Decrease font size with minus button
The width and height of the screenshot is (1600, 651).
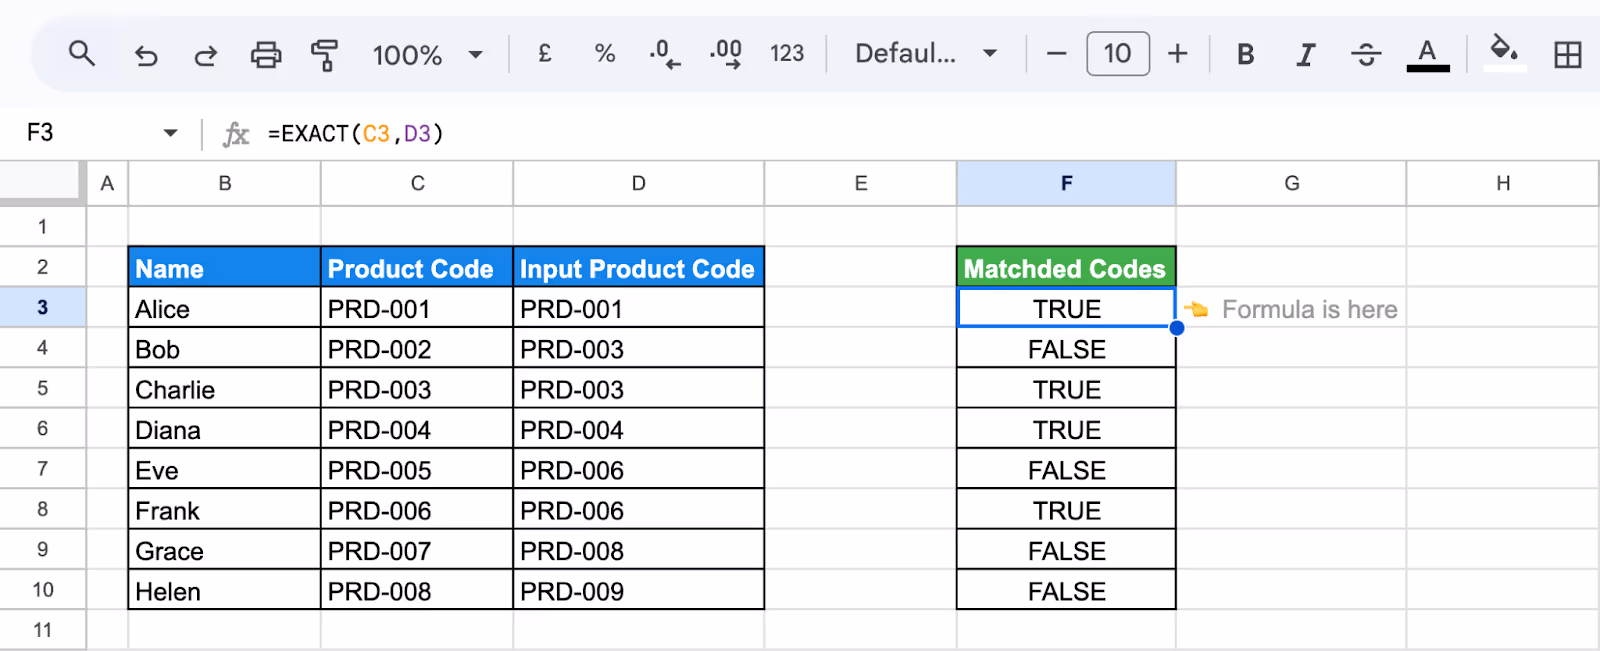(x=1057, y=53)
